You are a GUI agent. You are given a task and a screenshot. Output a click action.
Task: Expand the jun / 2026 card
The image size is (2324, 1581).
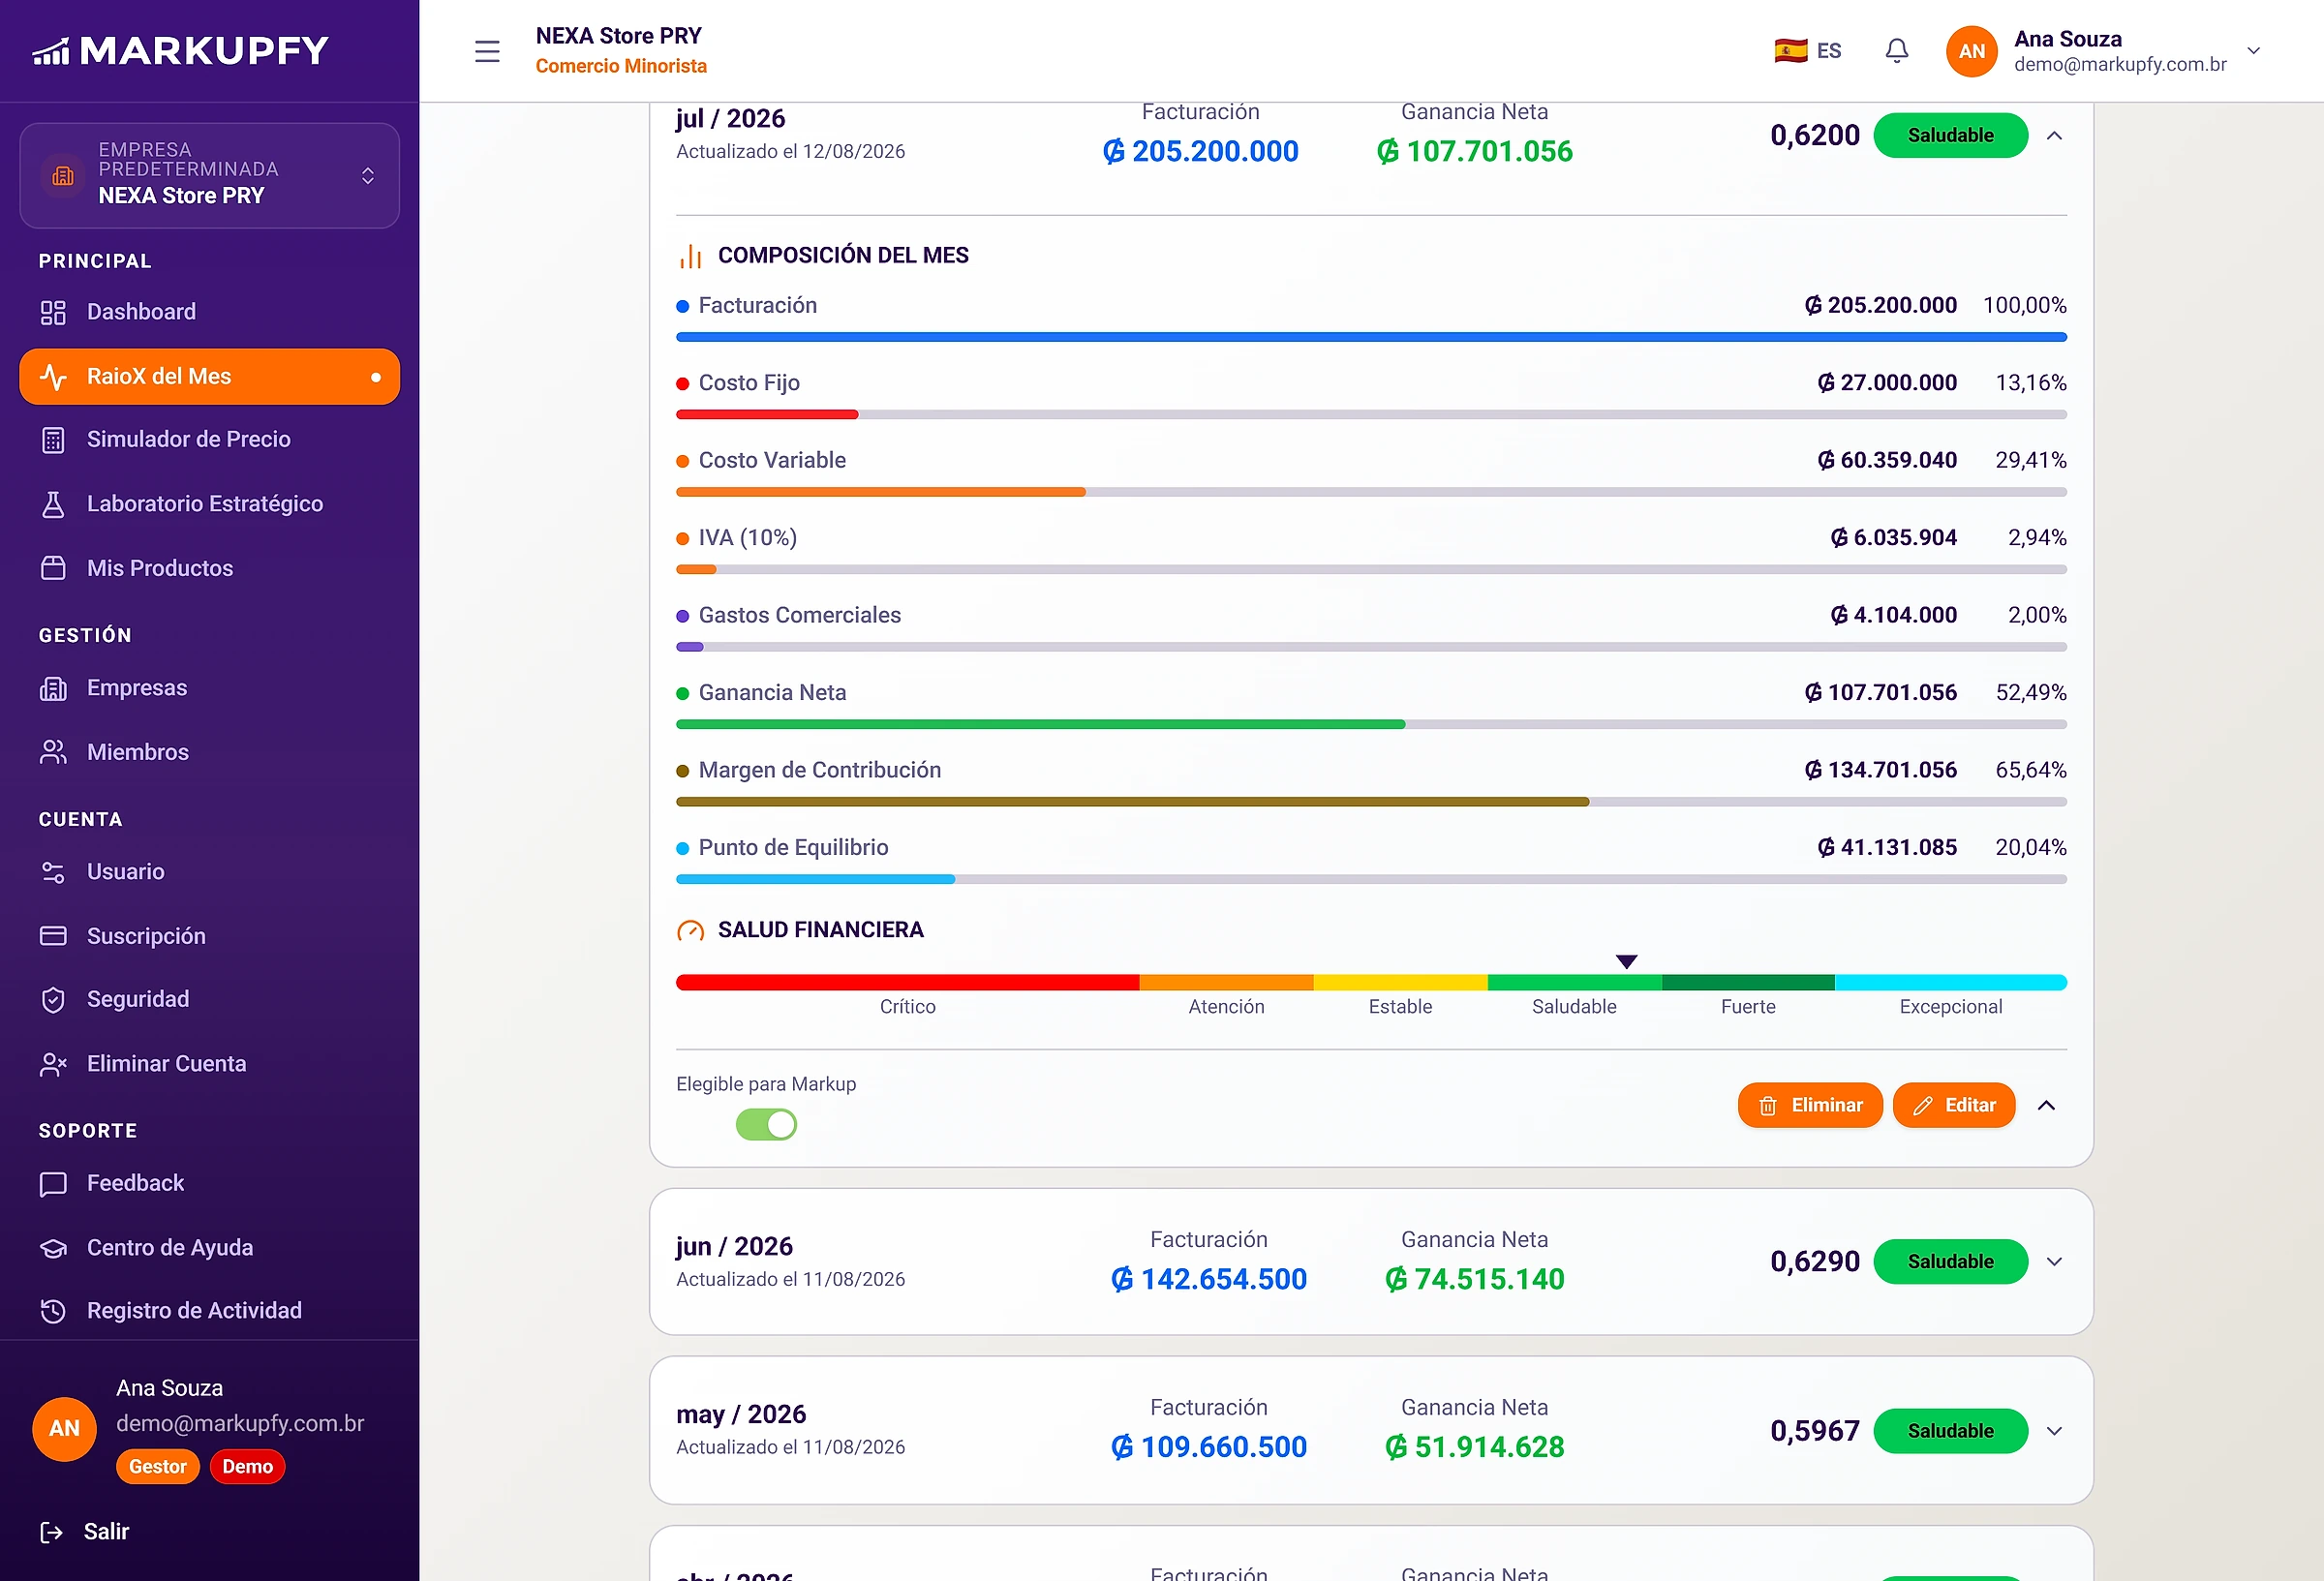(2054, 1262)
